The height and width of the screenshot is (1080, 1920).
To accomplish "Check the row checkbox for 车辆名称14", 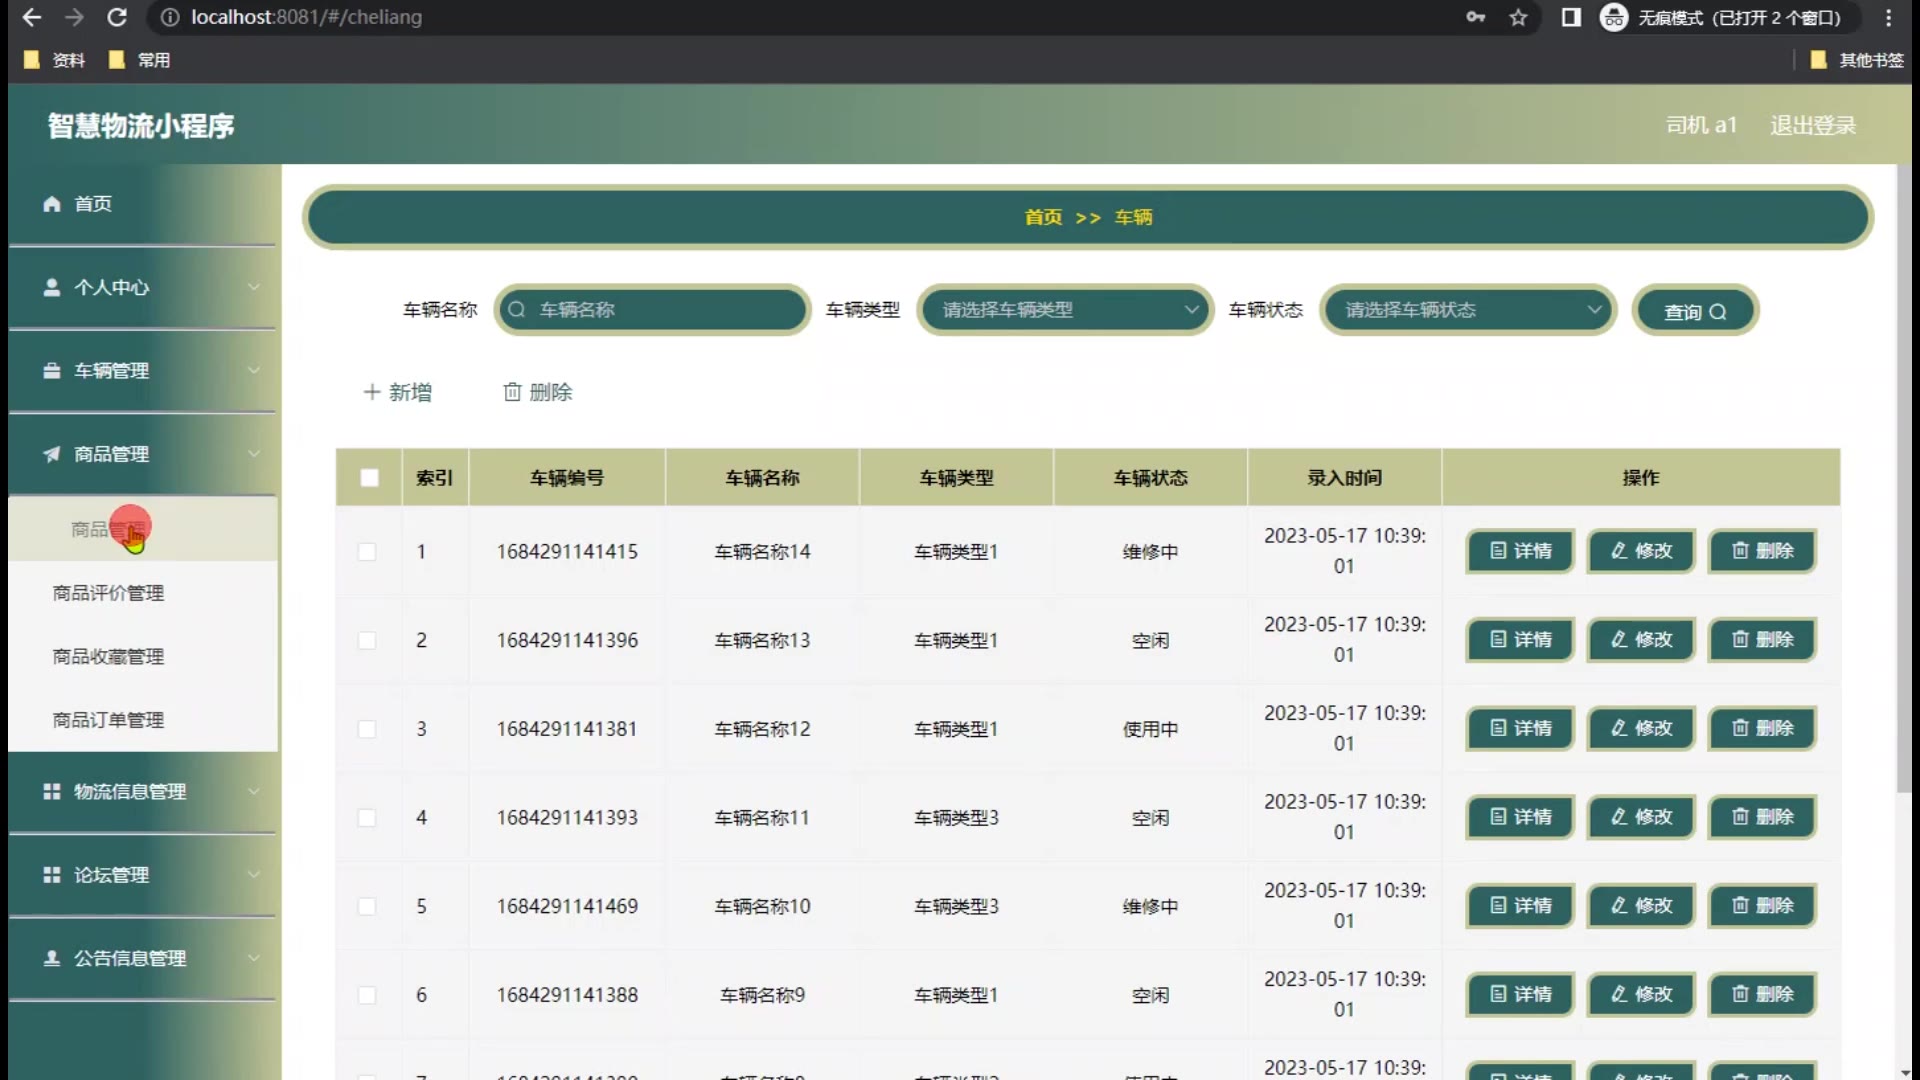I will (367, 552).
